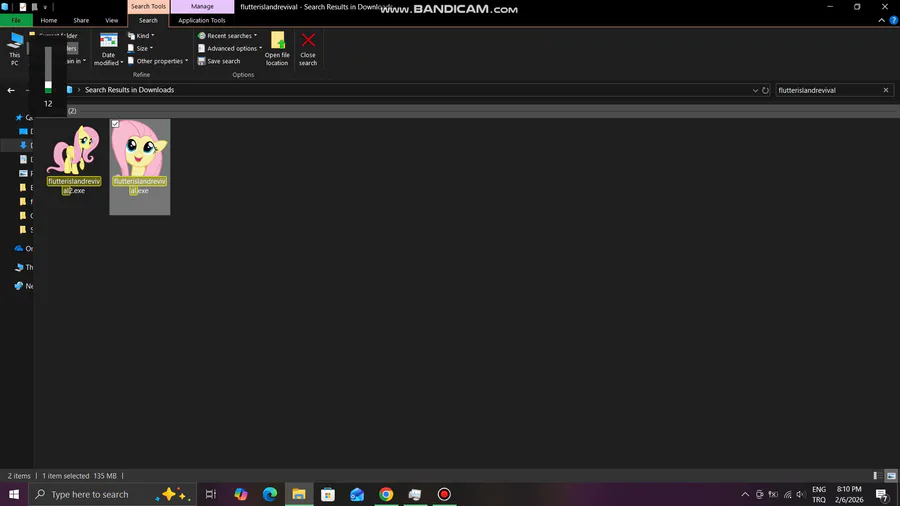Open the Date modified filter
Image resolution: width=900 pixels, height=506 pixels.
(x=108, y=49)
